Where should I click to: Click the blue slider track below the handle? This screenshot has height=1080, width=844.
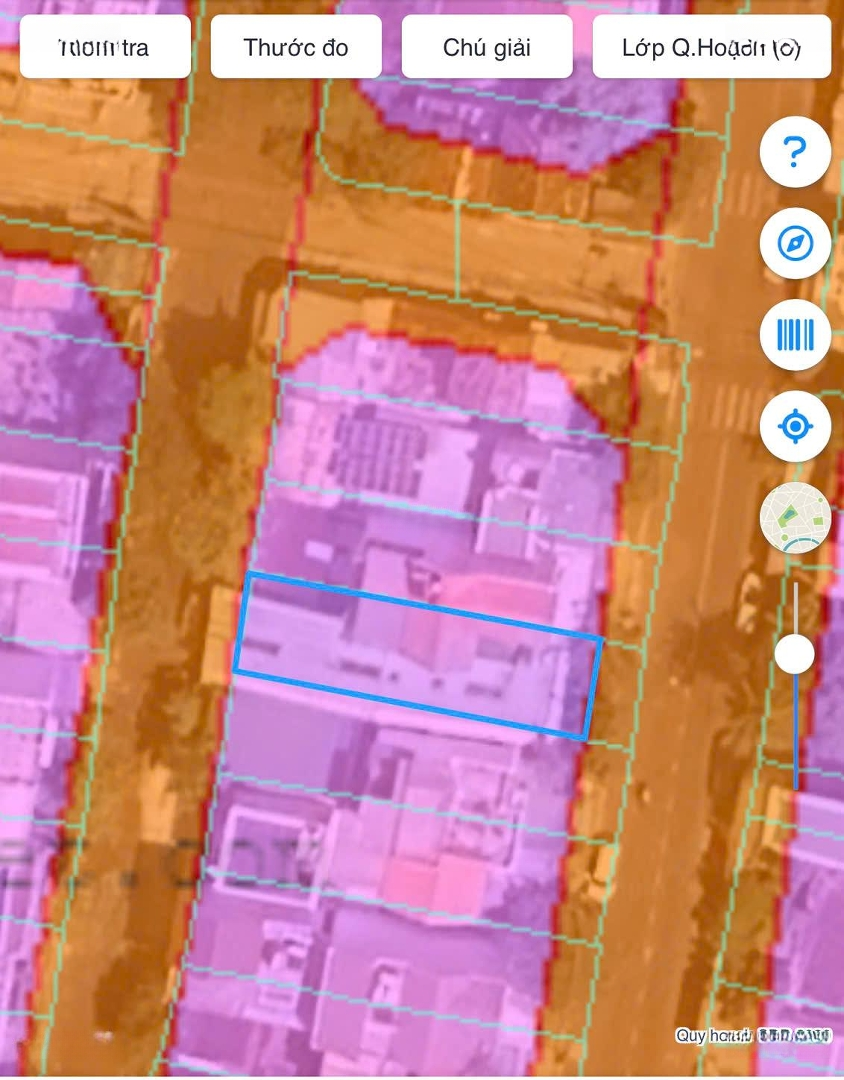(x=796, y=740)
